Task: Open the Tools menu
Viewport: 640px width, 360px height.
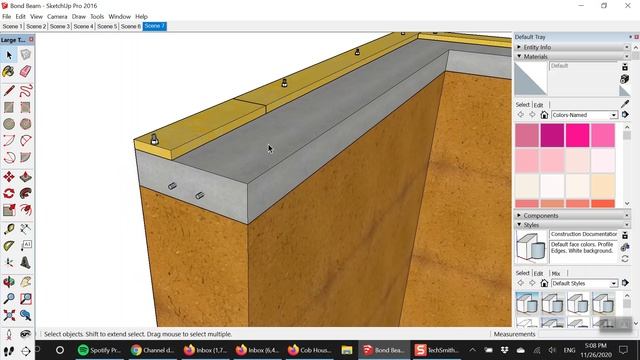Action: pos(97,17)
